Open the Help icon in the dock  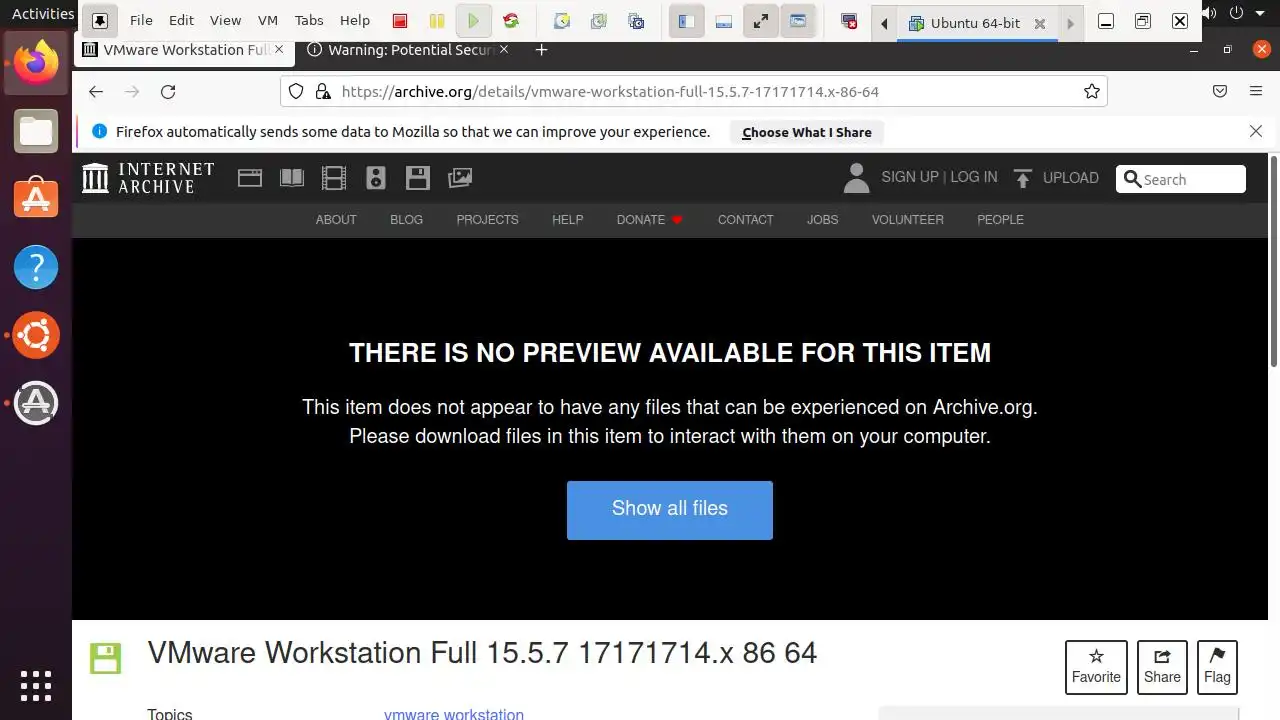click(x=36, y=267)
